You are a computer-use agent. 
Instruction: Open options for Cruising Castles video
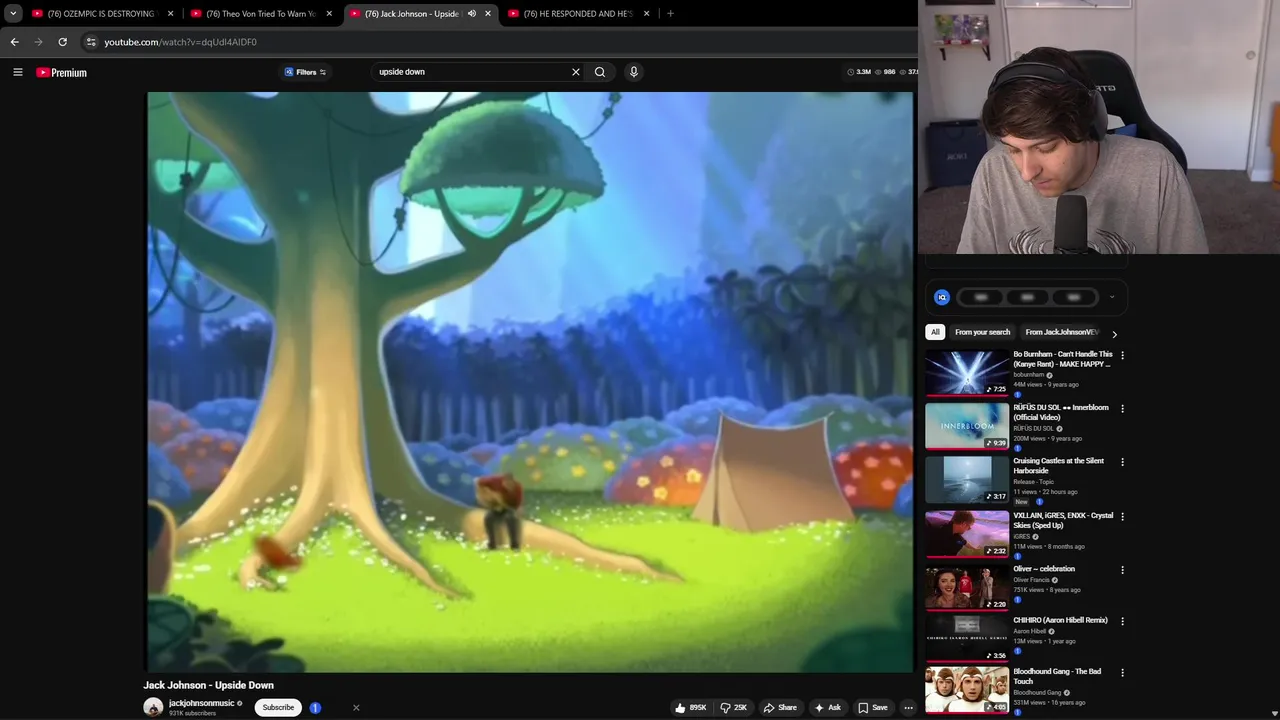coord(1122,462)
